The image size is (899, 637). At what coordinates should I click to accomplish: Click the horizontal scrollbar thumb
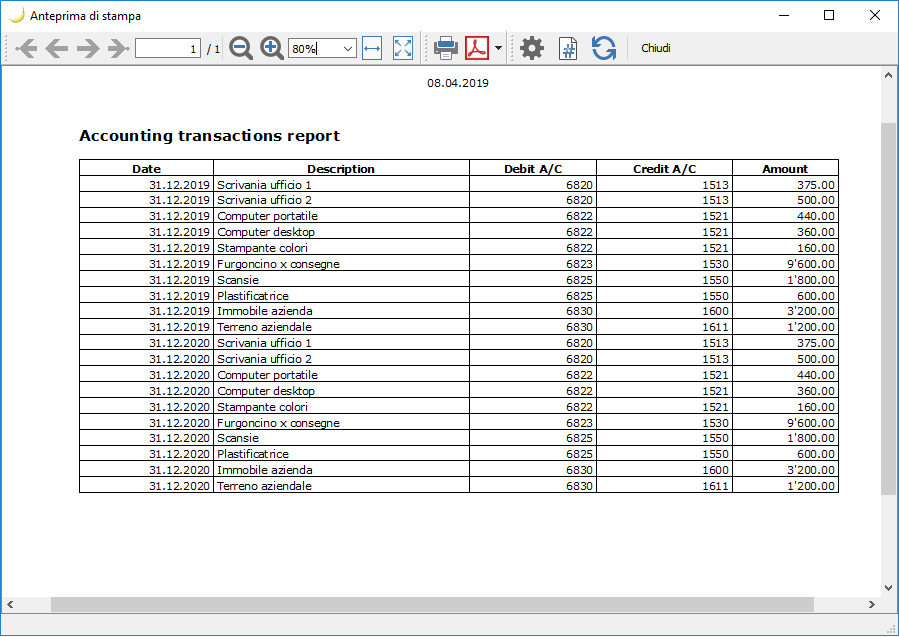tap(432, 604)
